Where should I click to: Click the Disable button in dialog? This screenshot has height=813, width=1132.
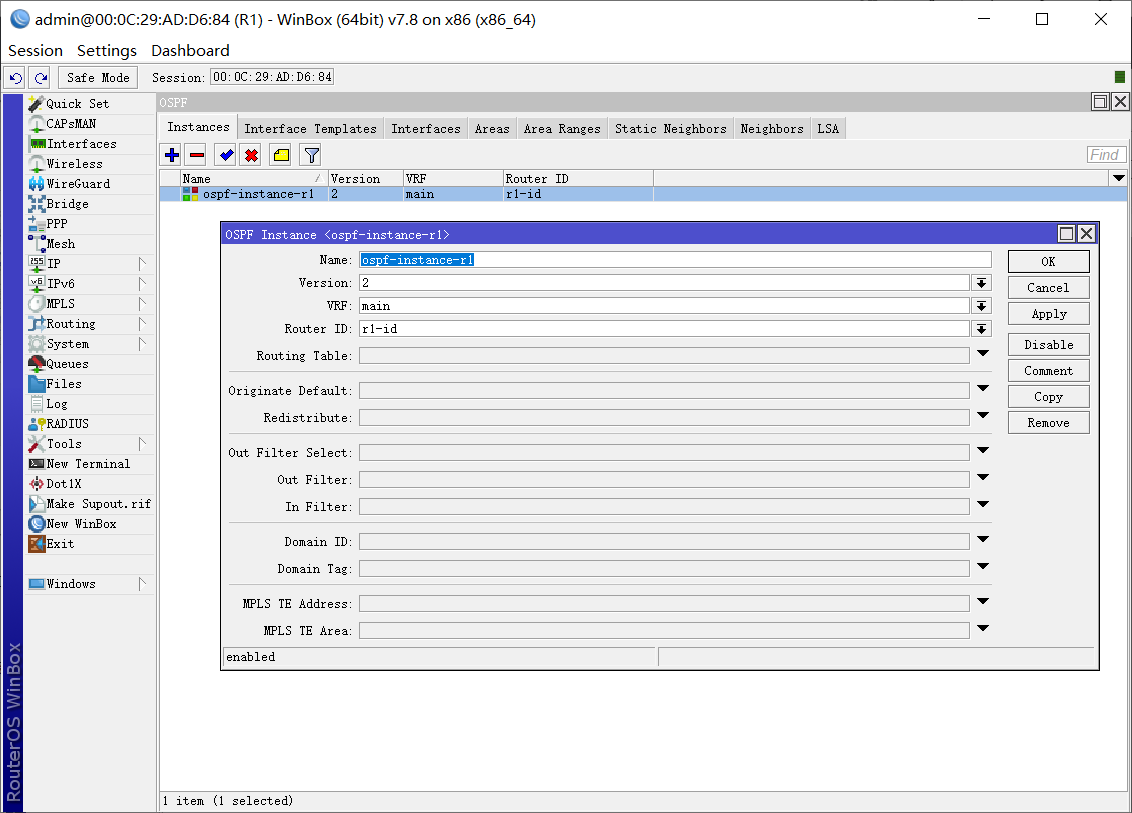point(1048,344)
